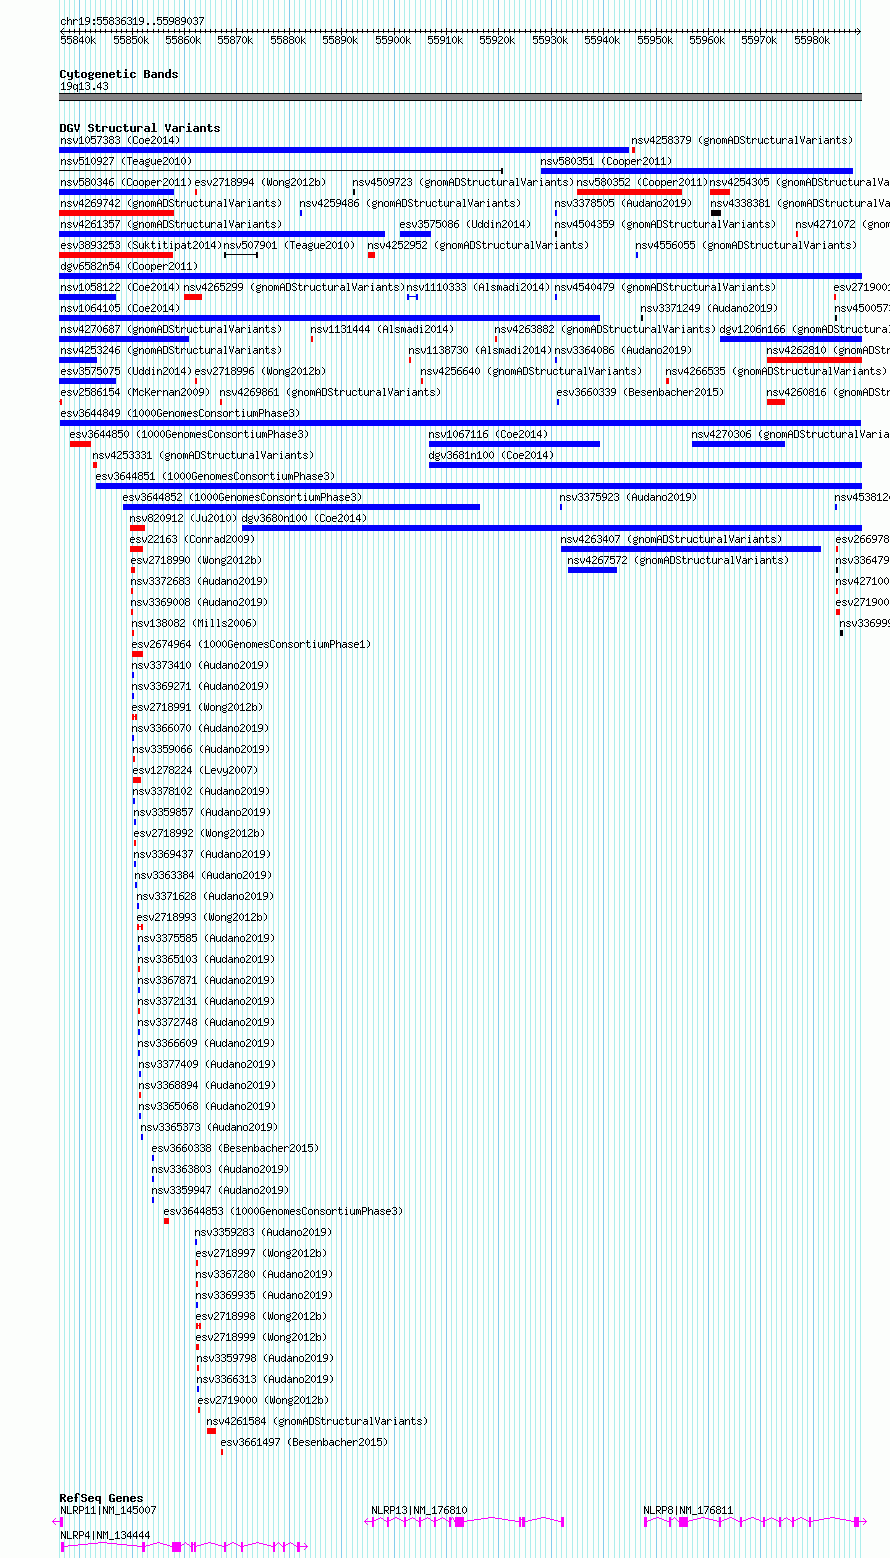The width and height of the screenshot is (890, 1558).
Task: Click esv3644851 variant label
Action: pos(215,476)
